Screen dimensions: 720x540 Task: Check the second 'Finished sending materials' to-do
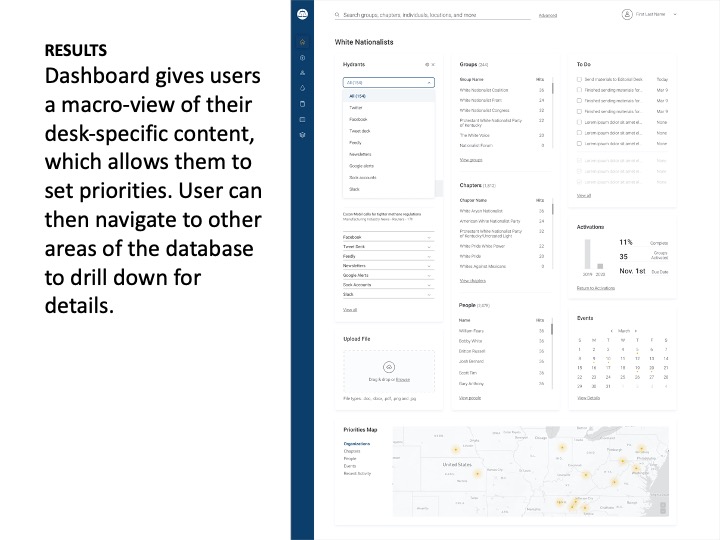(579, 101)
